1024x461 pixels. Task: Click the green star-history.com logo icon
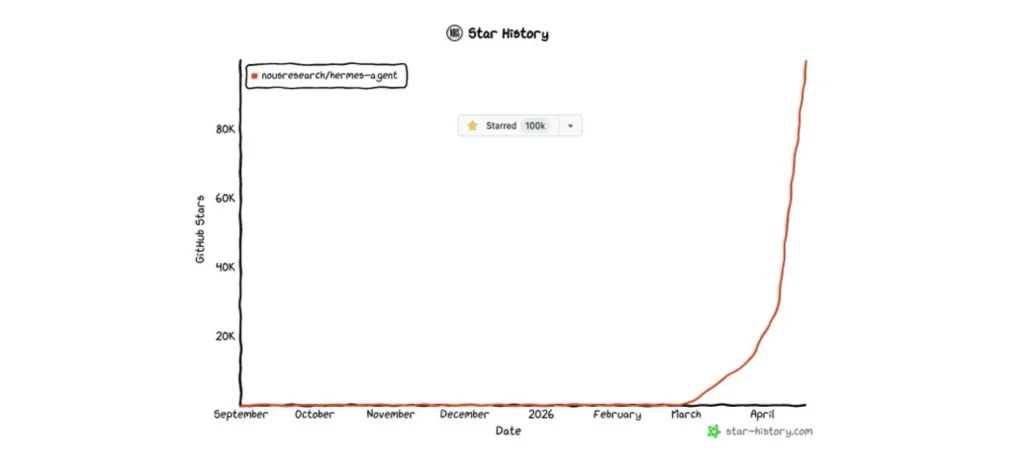coord(713,432)
